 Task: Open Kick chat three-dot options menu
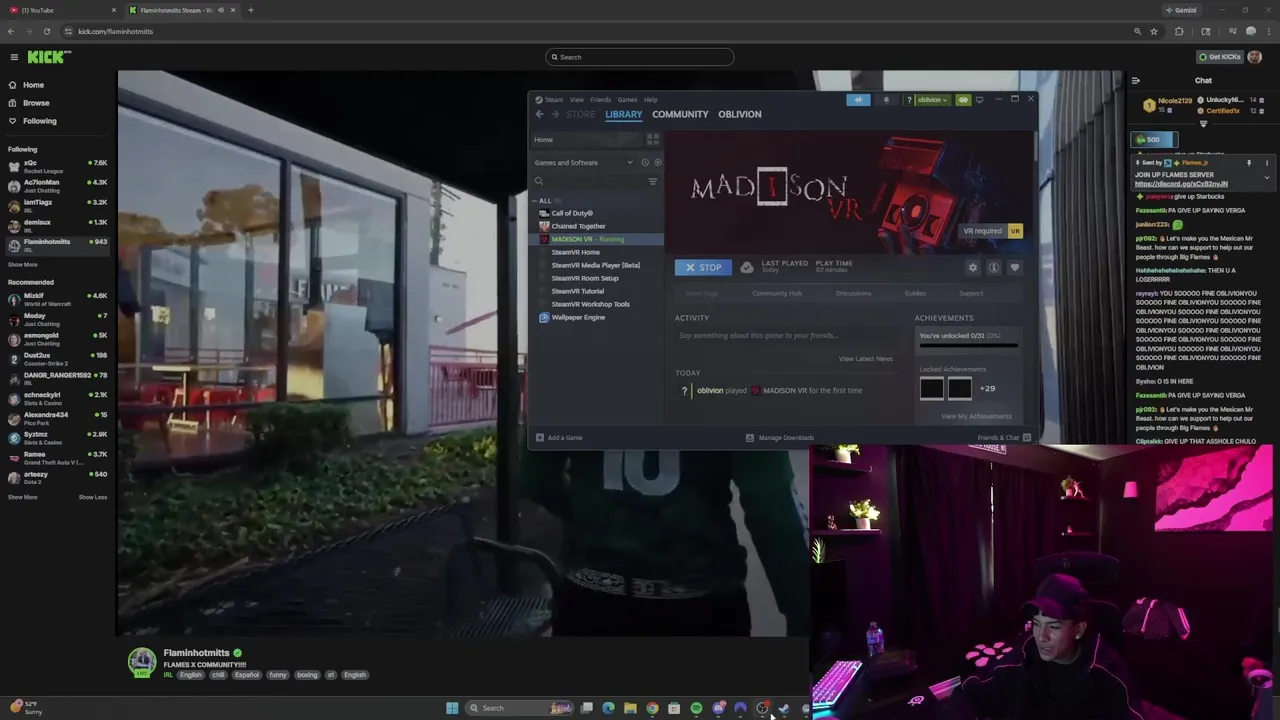click(1266, 163)
